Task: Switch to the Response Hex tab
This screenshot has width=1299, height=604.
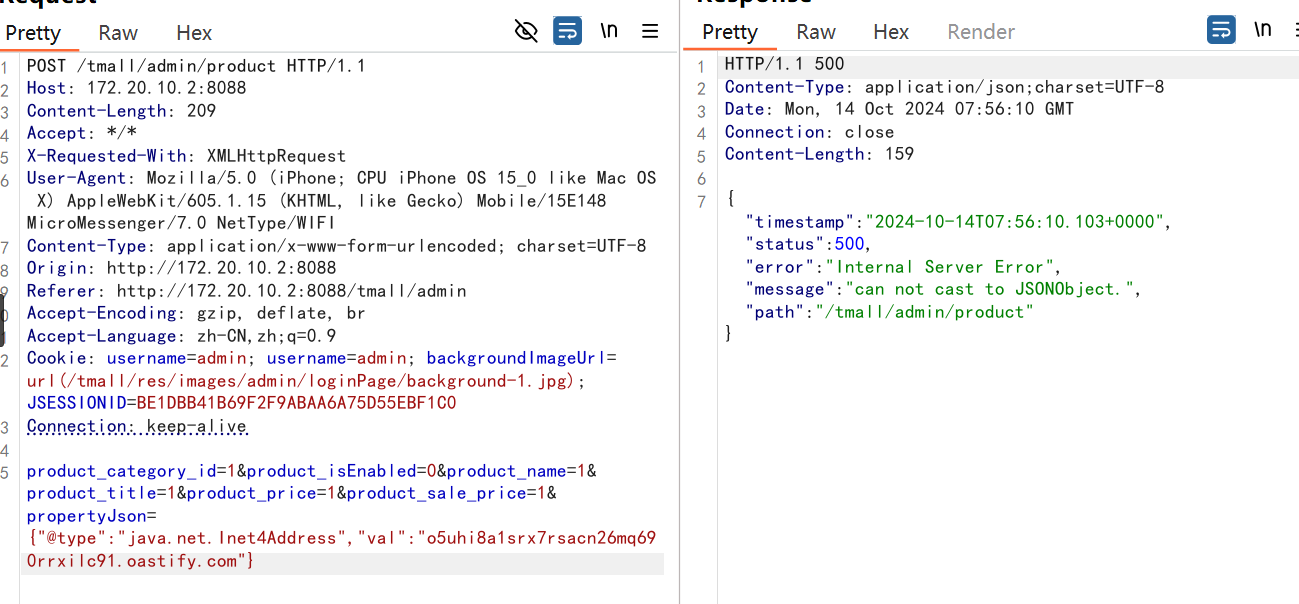Action: coord(891,32)
